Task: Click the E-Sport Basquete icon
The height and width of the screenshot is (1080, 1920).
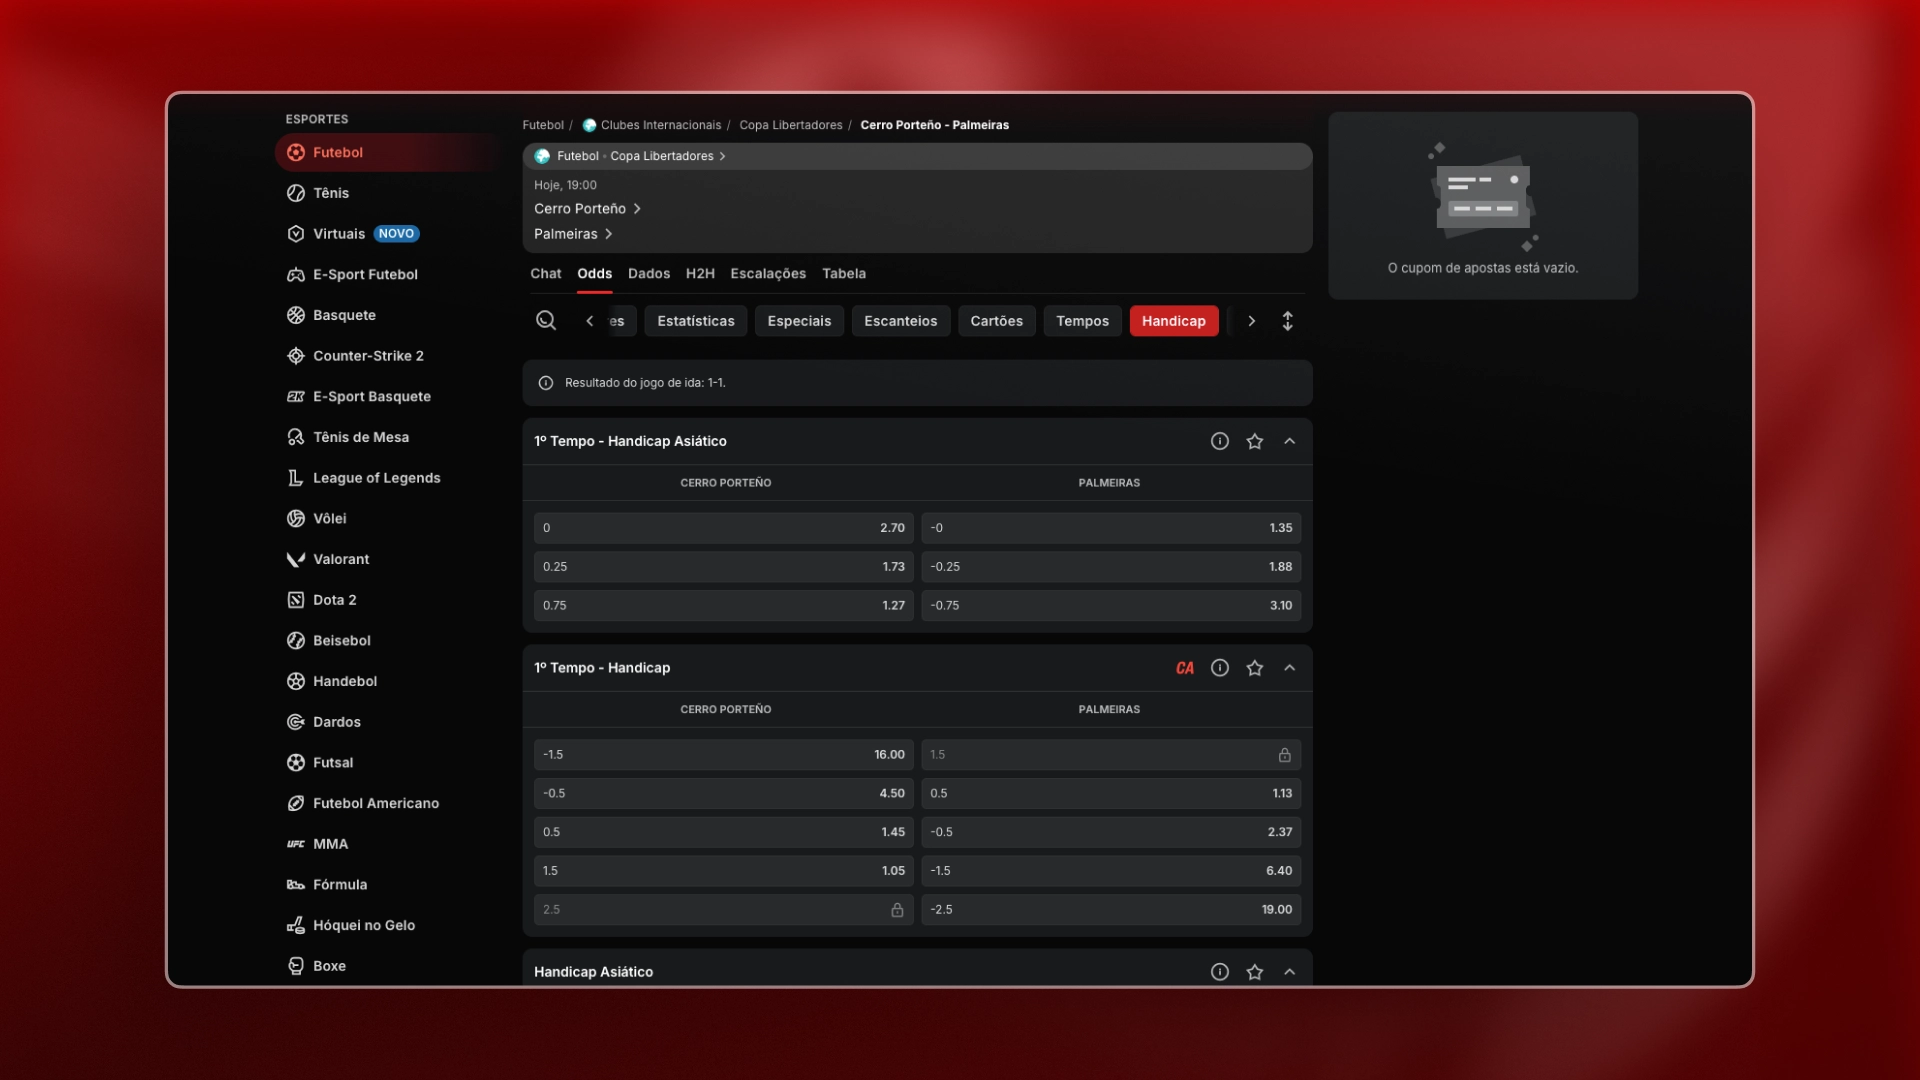Action: [x=296, y=396]
